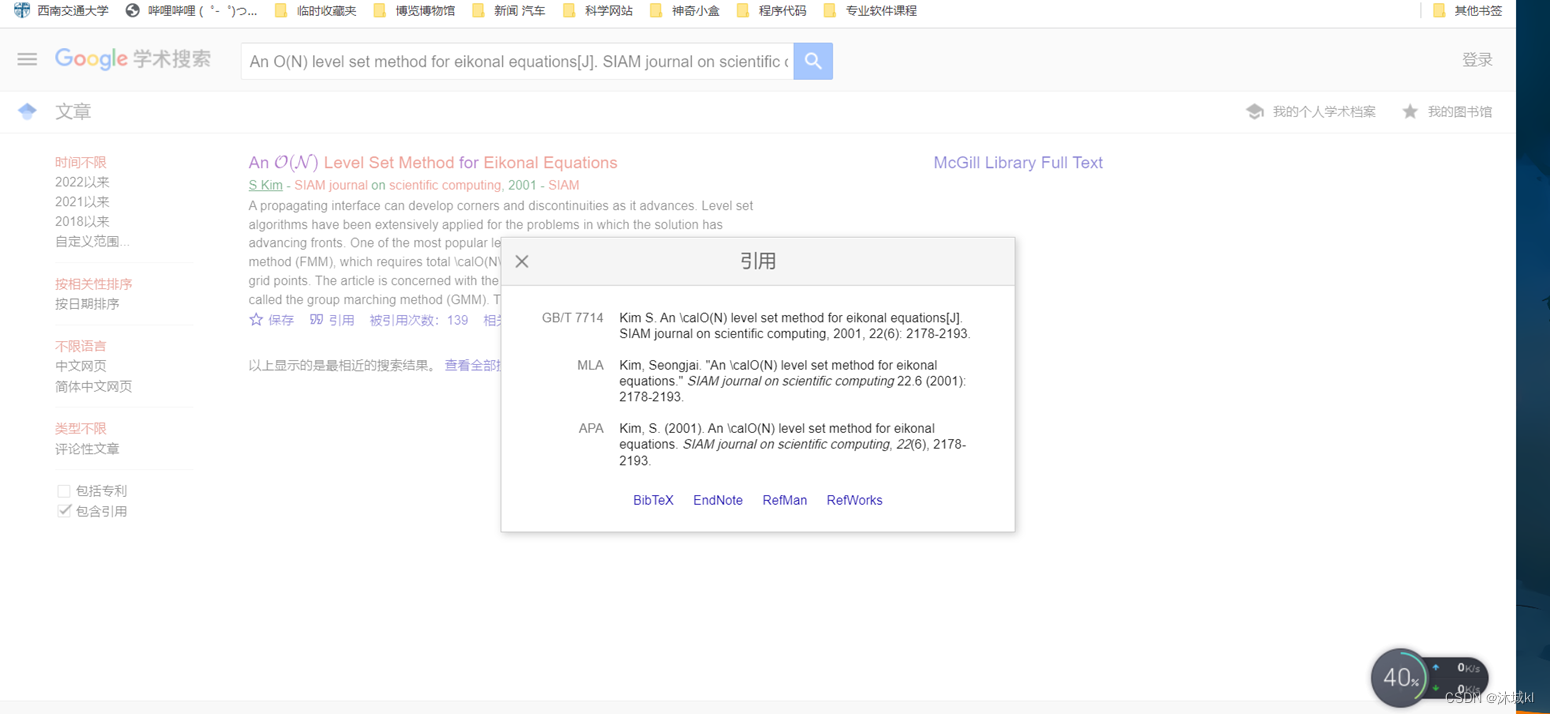
Task: Toggle the 包含引用 checkbox
Action: pyautogui.click(x=64, y=511)
